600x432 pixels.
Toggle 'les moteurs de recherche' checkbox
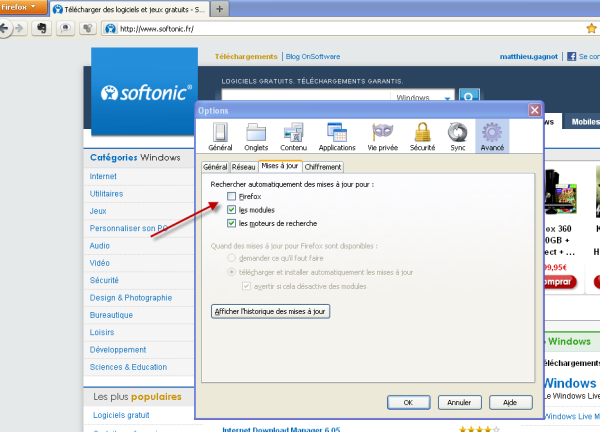click(x=232, y=223)
